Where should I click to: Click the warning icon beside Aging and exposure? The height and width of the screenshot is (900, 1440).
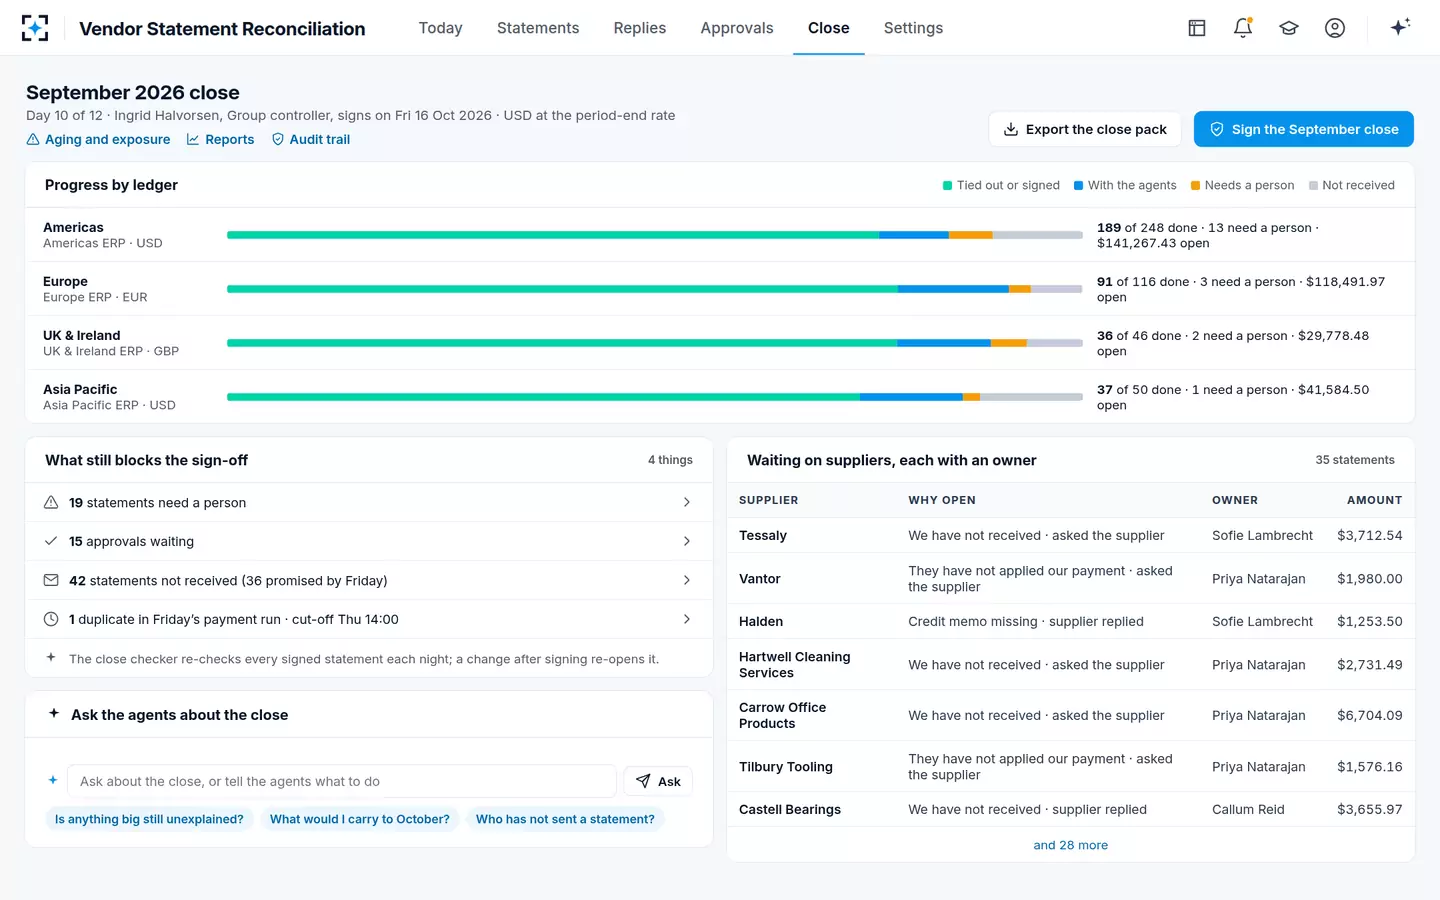[33, 140]
